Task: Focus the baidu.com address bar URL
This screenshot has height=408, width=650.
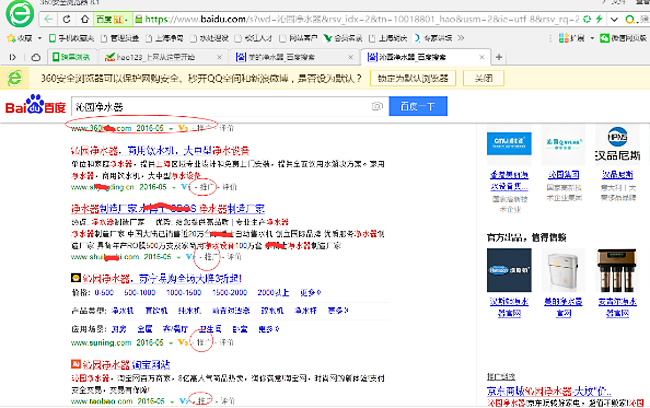Action: (x=361, y=19)
